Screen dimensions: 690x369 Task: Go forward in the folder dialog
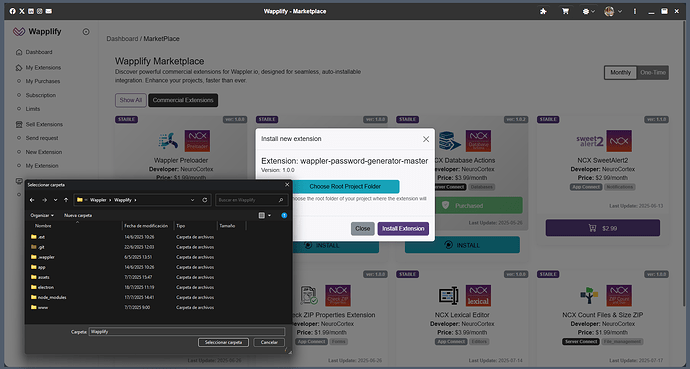[x=44, y=200]
